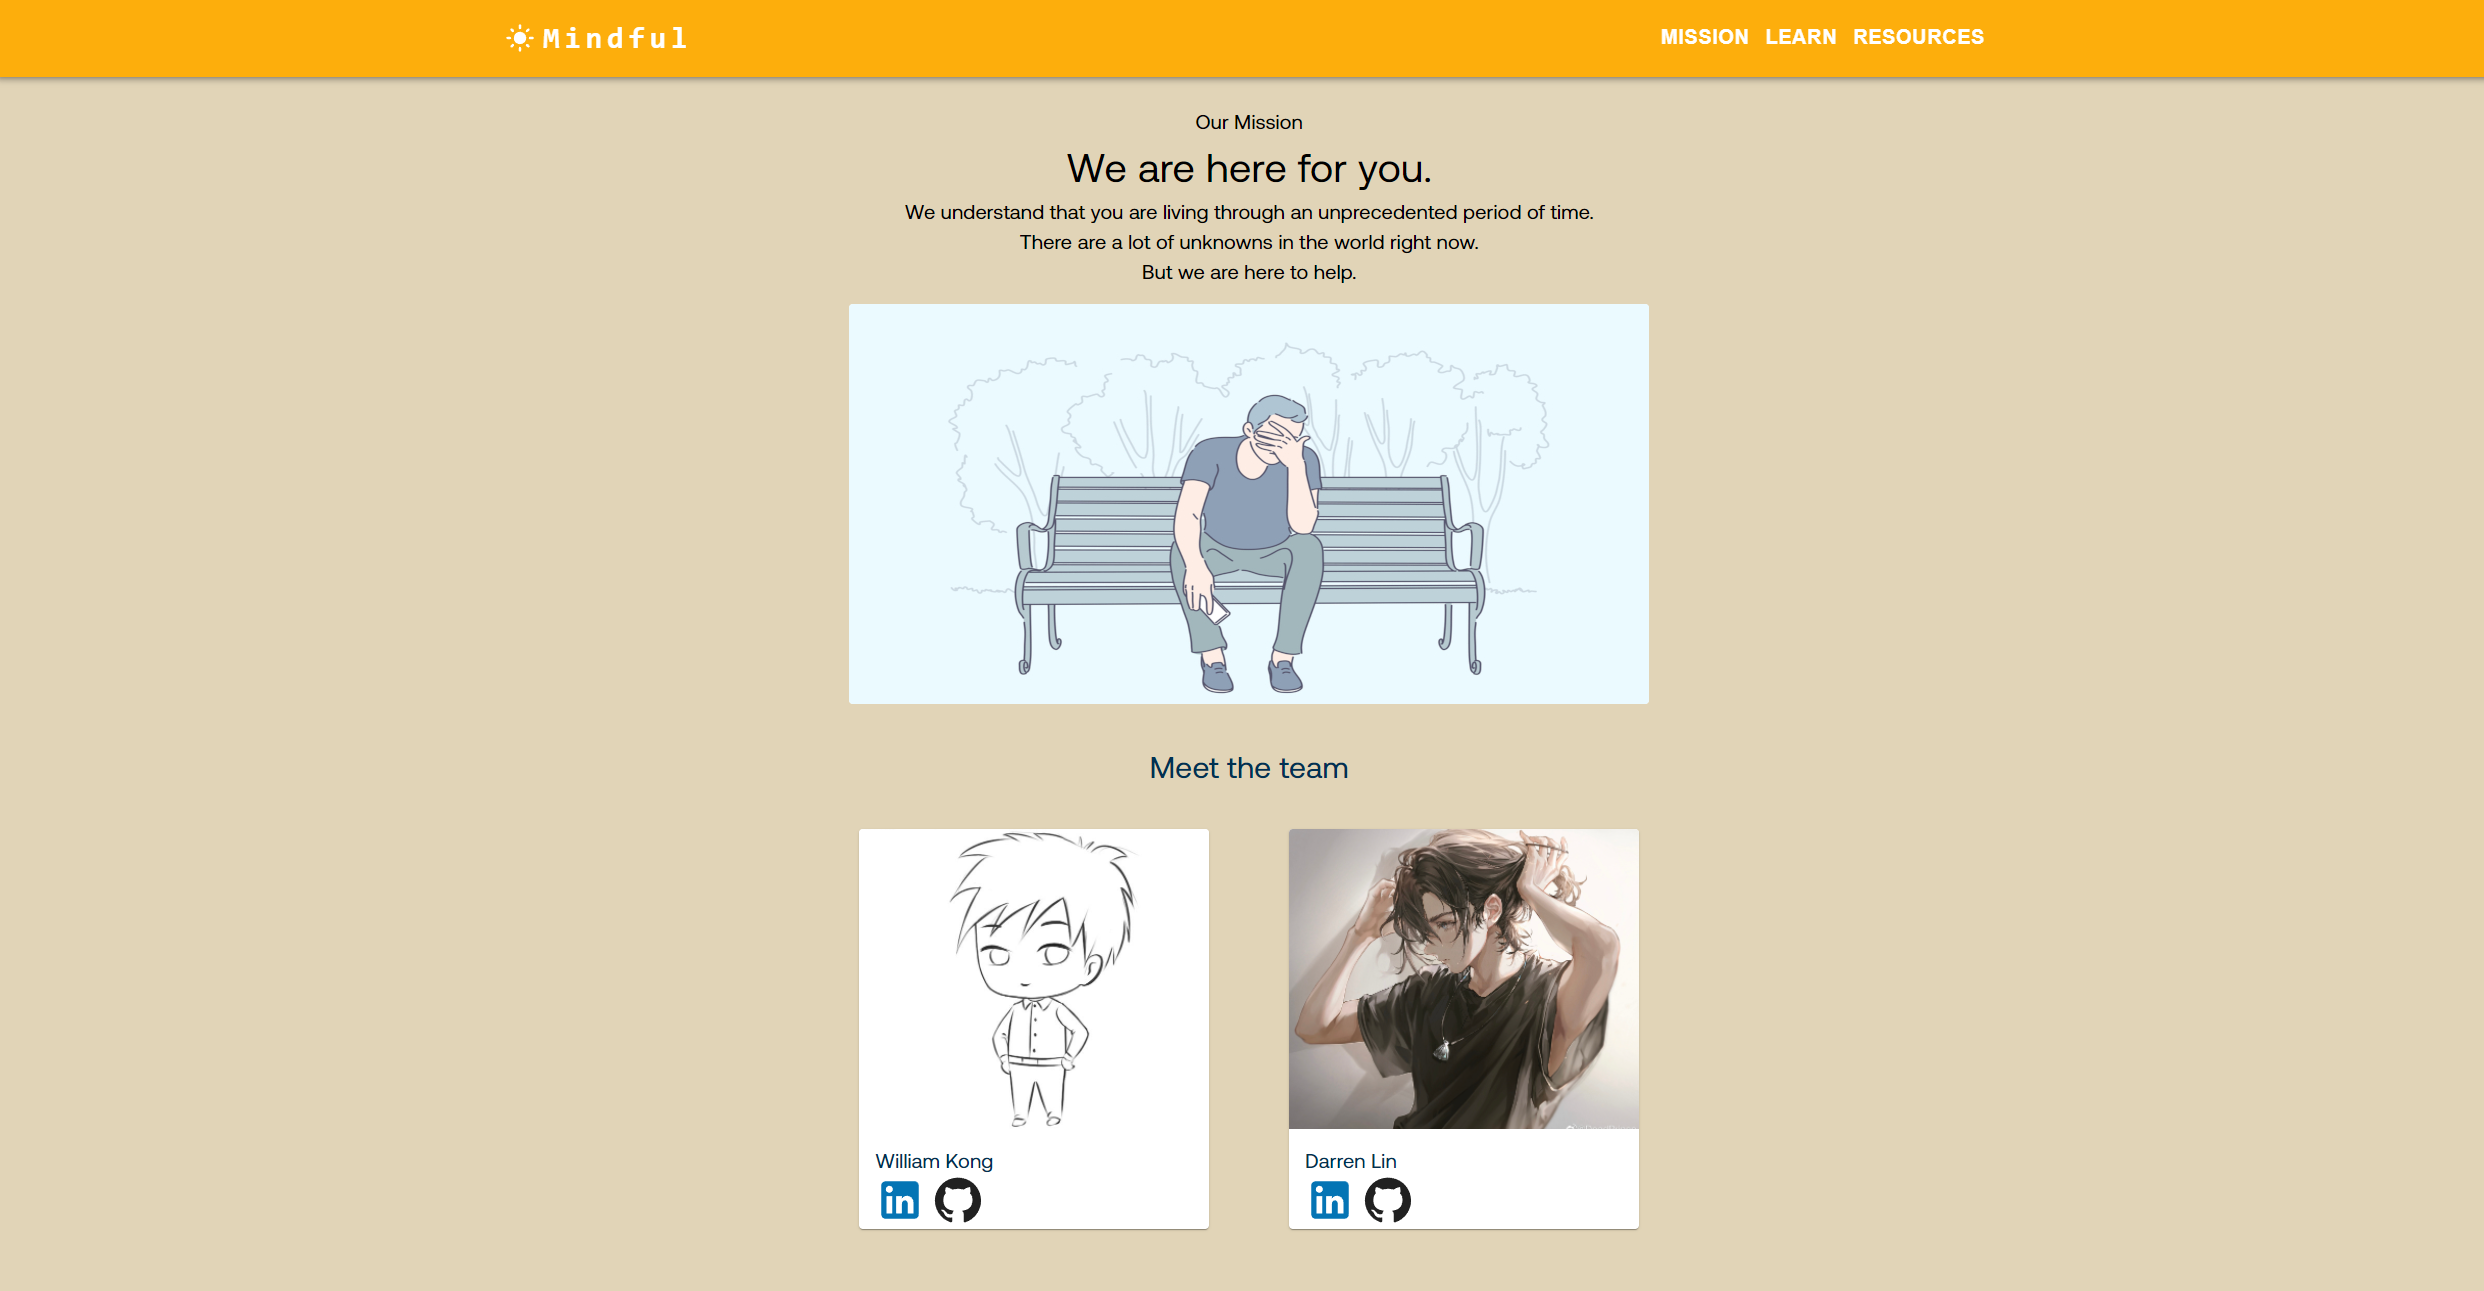Click the sun logo icon beside Mindful

click(x=520, y=38)
